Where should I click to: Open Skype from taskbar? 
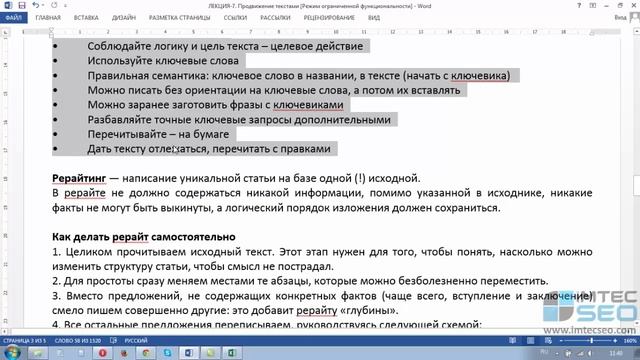167,353
